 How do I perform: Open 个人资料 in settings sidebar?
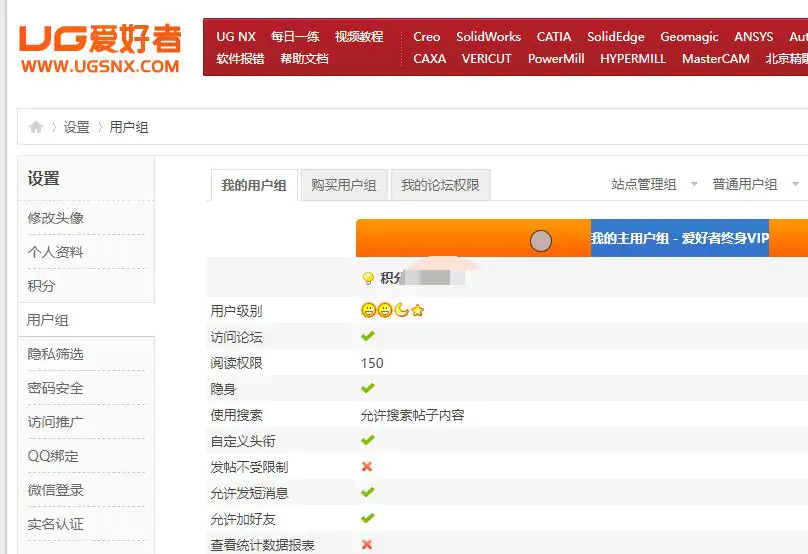click(56, 252)
